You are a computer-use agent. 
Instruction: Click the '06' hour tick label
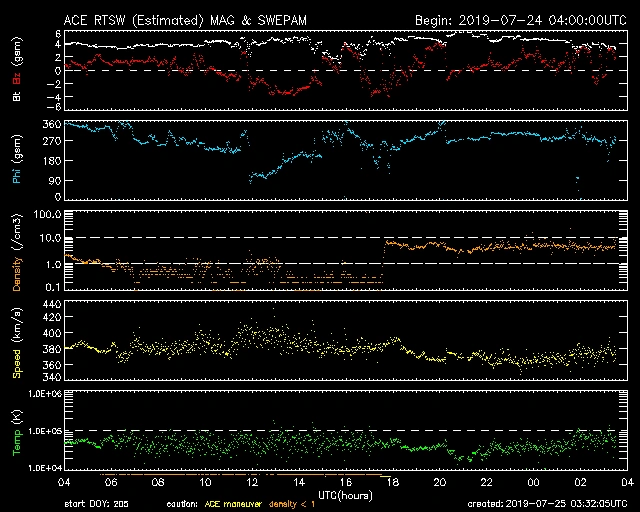(111, 483)
